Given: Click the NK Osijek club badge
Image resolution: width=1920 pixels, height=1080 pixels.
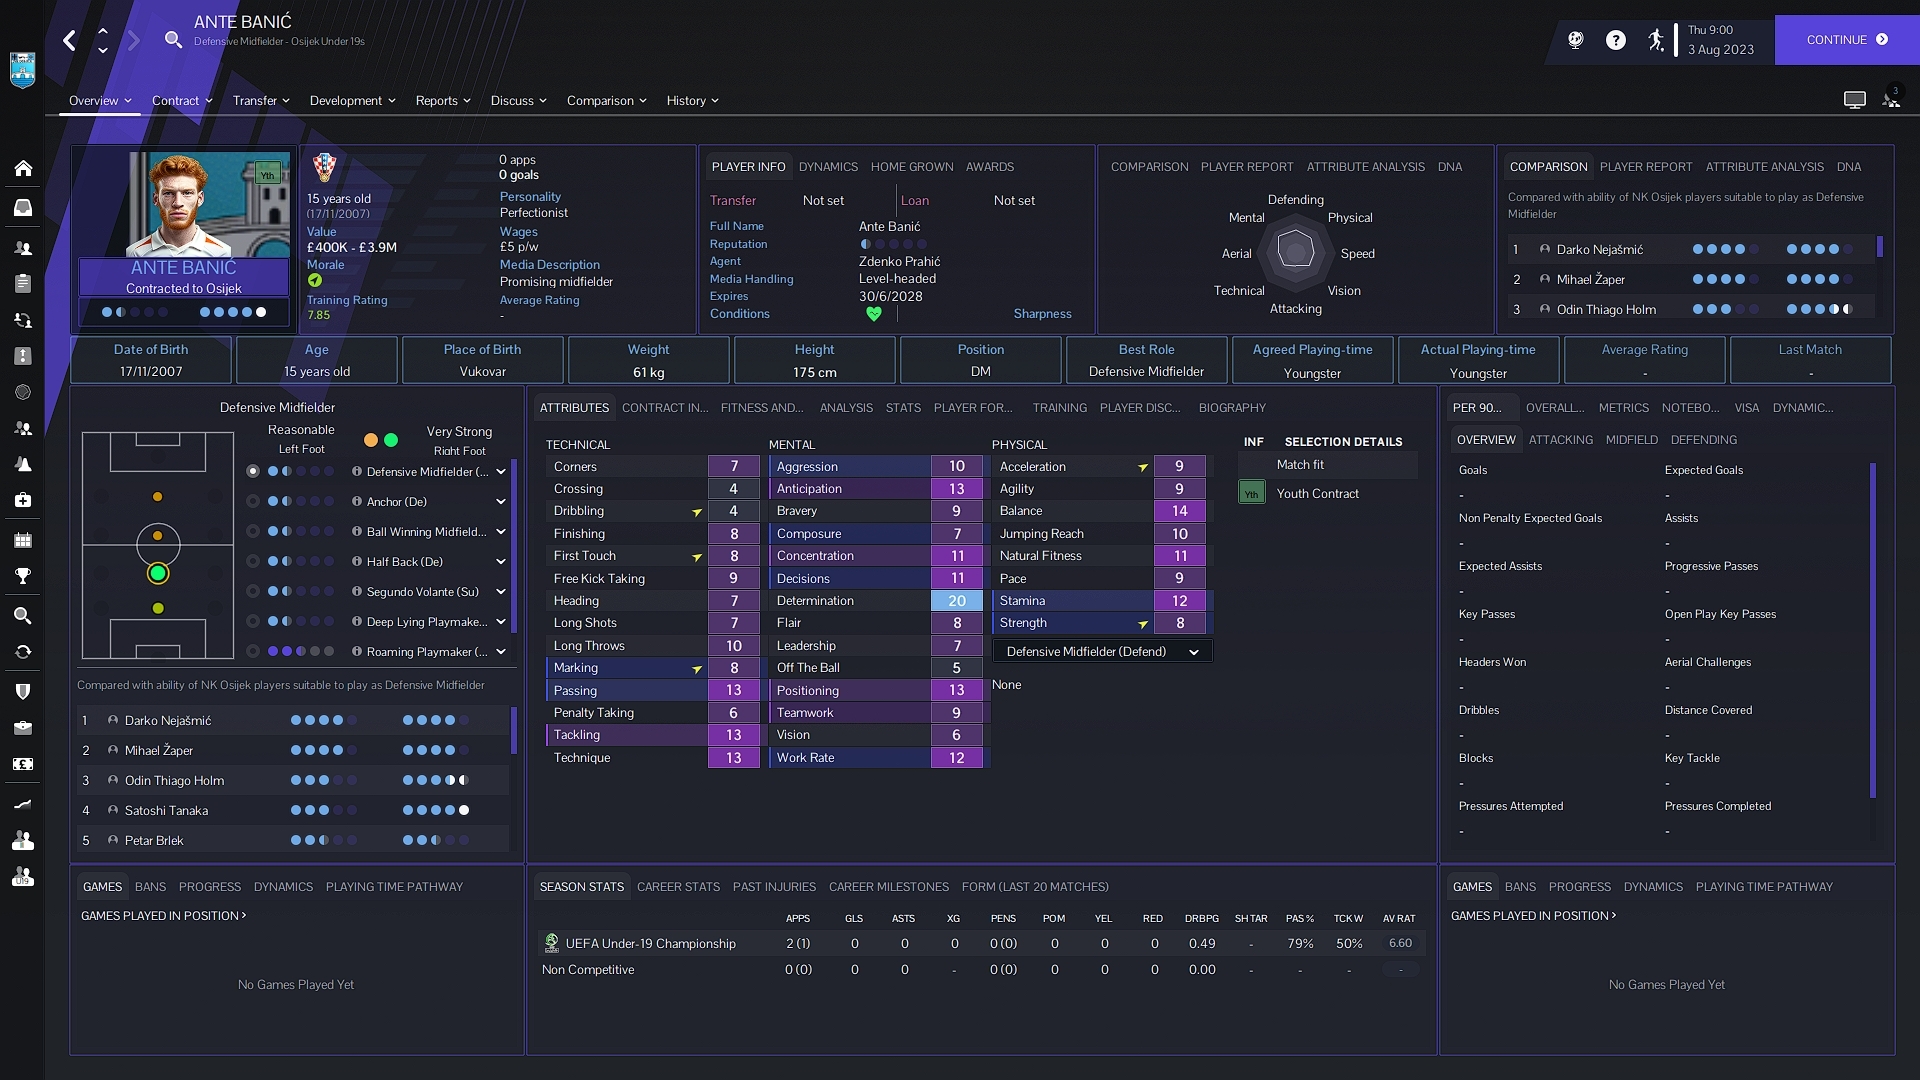Looking at the screenshot, I should [22, 70].
